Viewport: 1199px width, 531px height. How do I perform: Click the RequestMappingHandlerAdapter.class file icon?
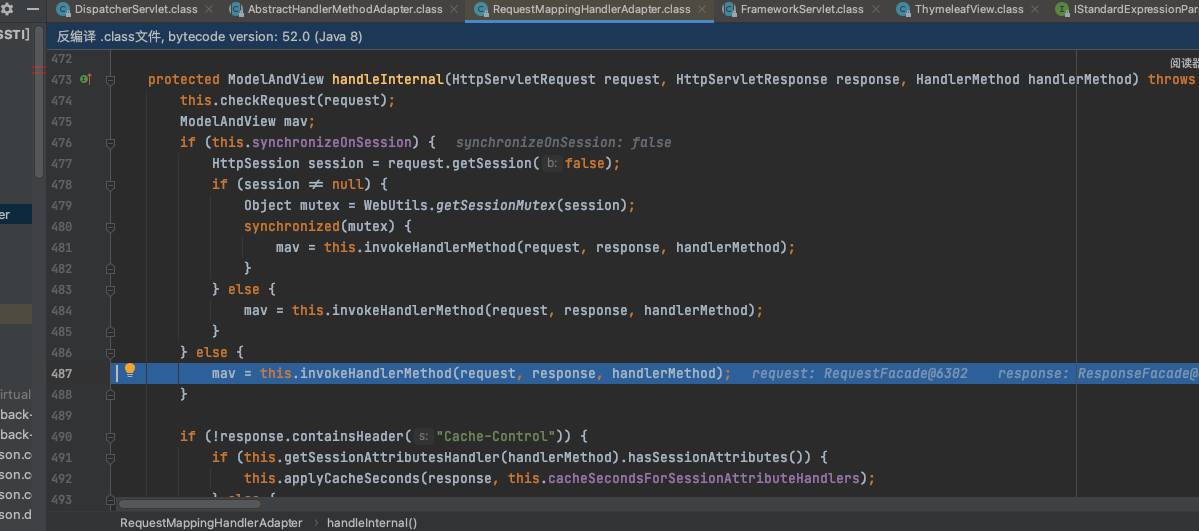pyautogui.click(x=481, y=10)
